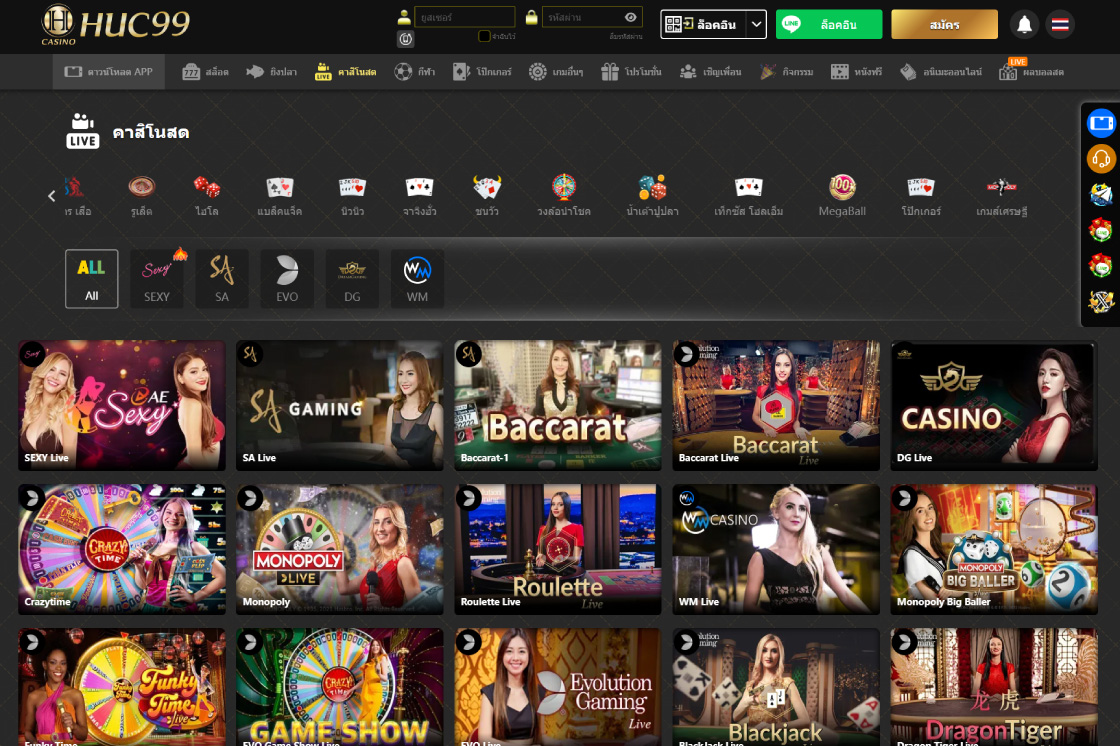Click the Download APP (ดาวน์โหลด APP) button
1120x746 pixels.
[x=109, y=72]
